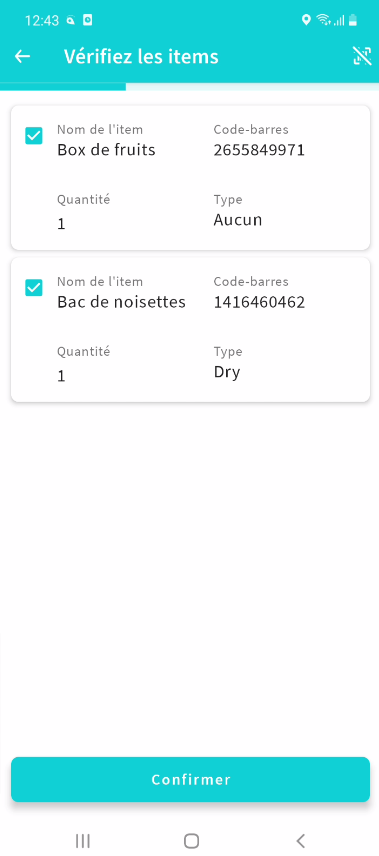
Task: Tap barcode 1416460462 value
Action: [x=259, y=302]
